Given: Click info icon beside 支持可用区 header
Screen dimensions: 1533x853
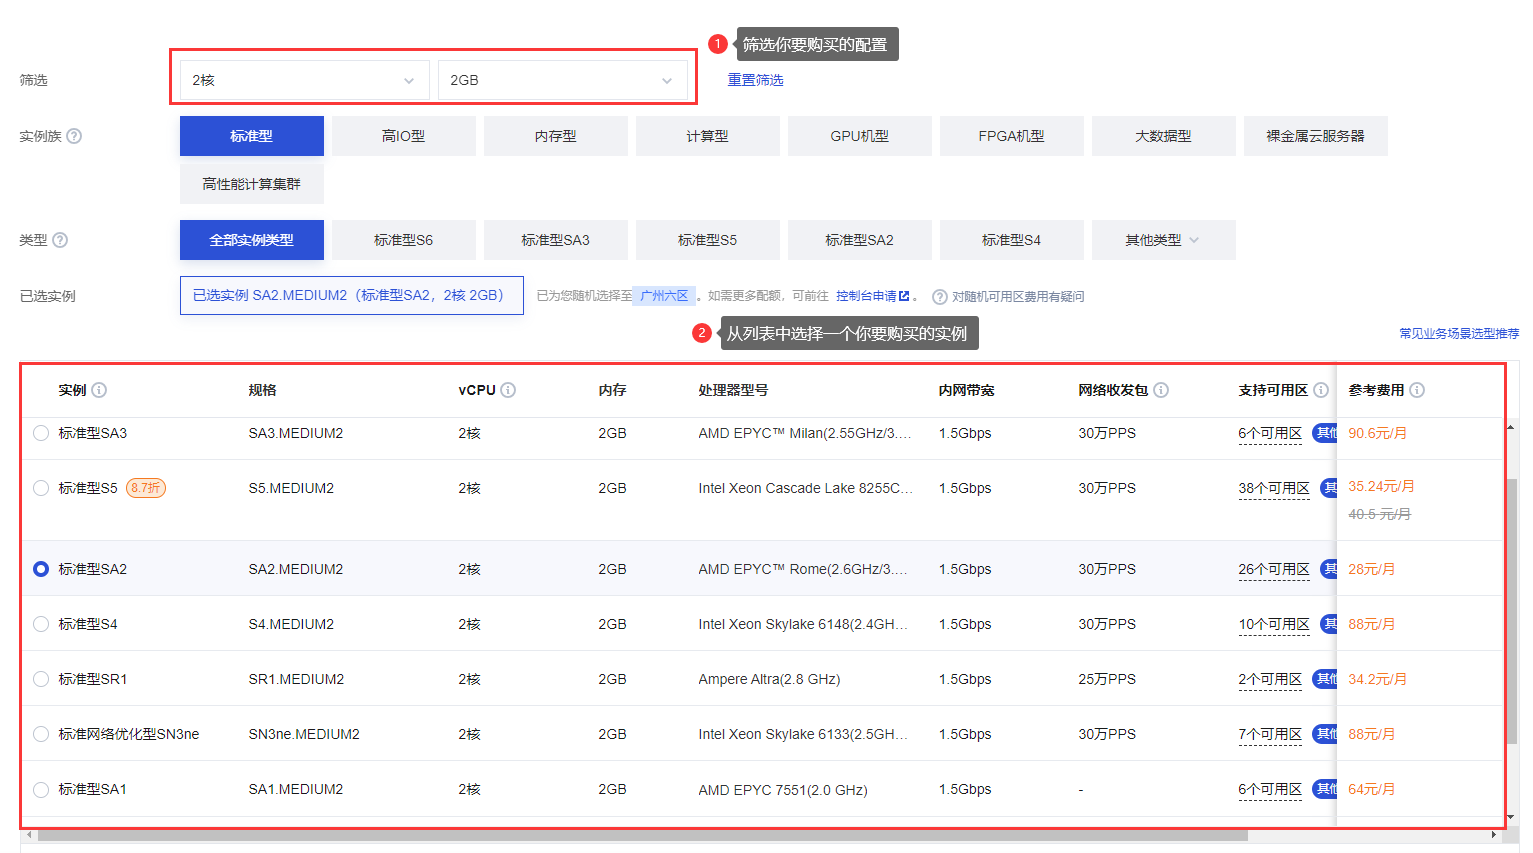Looking at the screenshot, I should point(1321,390).
